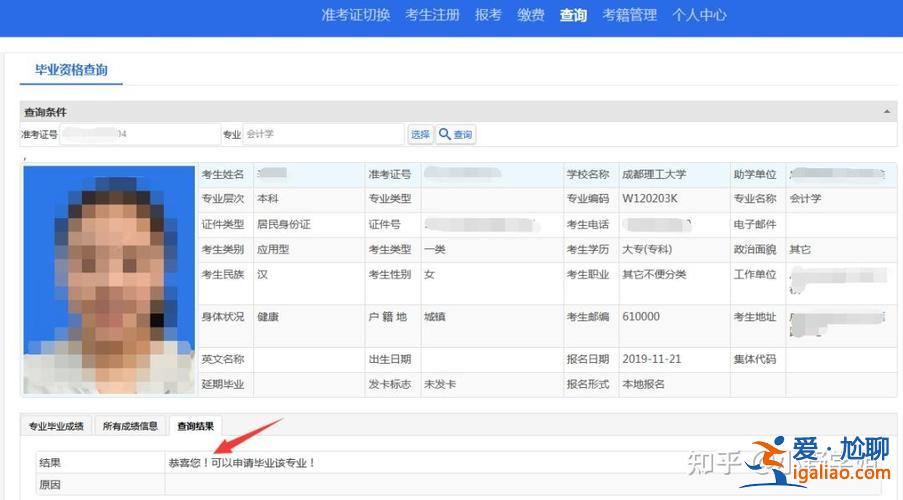903x500 pixels.
Task: Click the 汉 考生民族 value
Action: [x=263, y=275]
